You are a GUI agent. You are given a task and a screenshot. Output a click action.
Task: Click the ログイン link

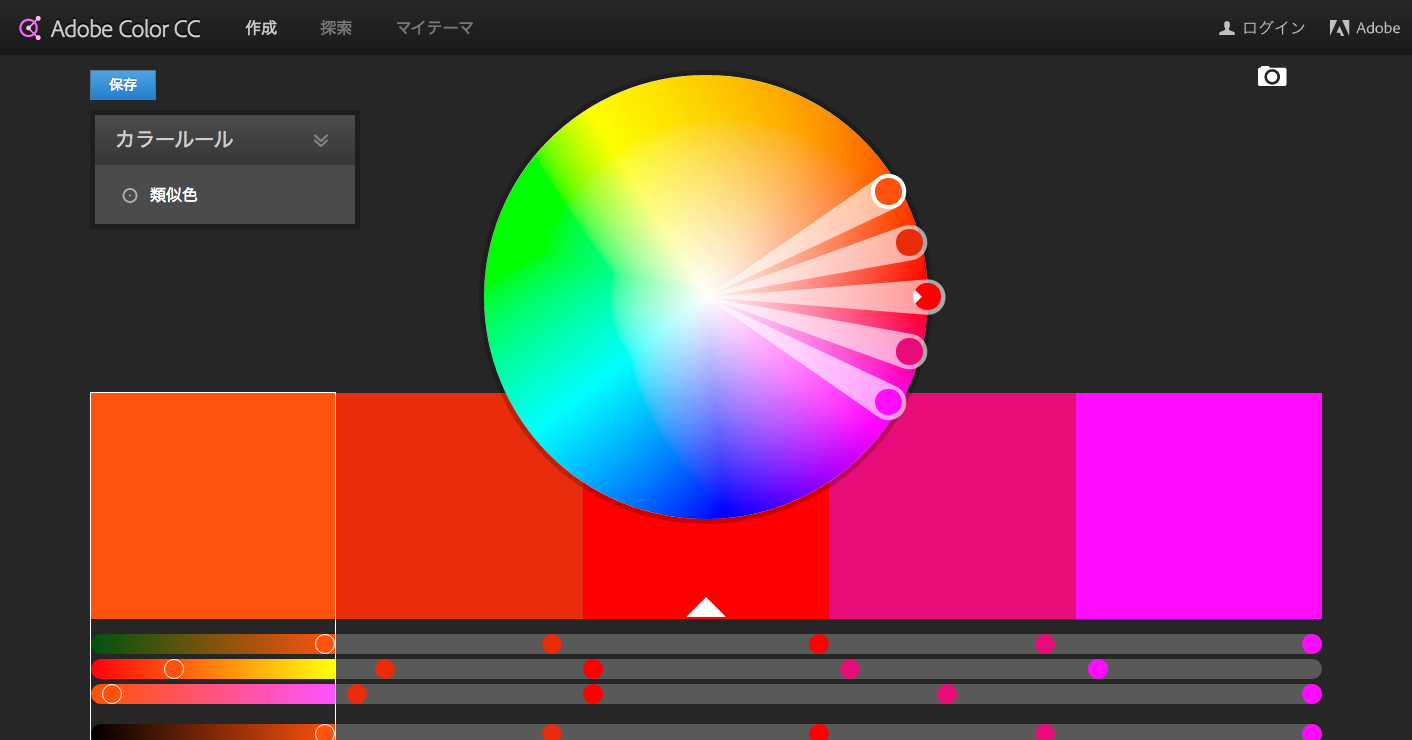click(x=1274, y=28)
